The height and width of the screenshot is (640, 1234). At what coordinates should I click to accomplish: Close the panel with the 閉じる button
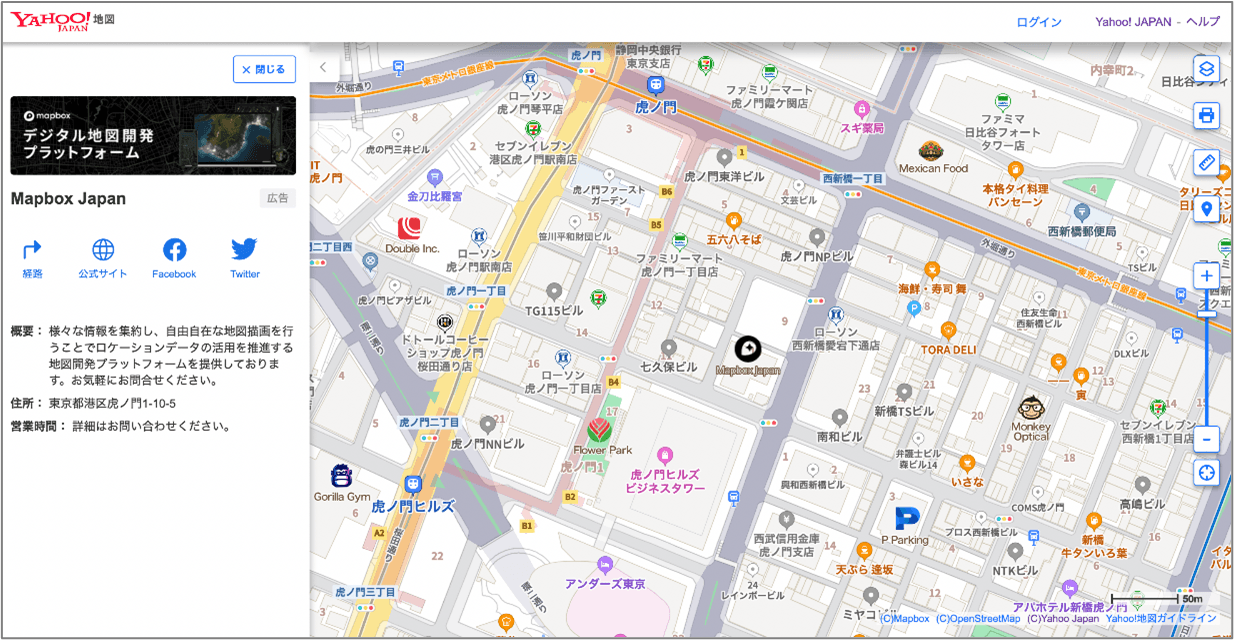tap(264, 69)
